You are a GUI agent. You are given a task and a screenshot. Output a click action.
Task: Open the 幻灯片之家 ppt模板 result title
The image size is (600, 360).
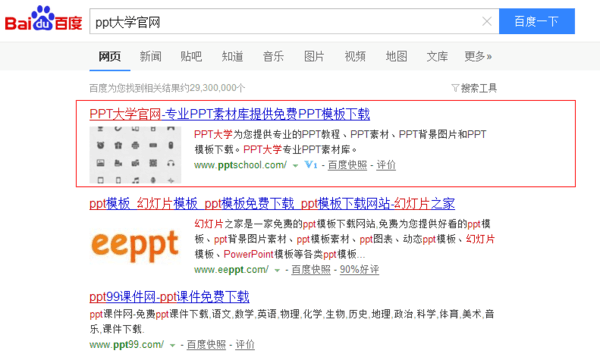(x=272, y=204)
